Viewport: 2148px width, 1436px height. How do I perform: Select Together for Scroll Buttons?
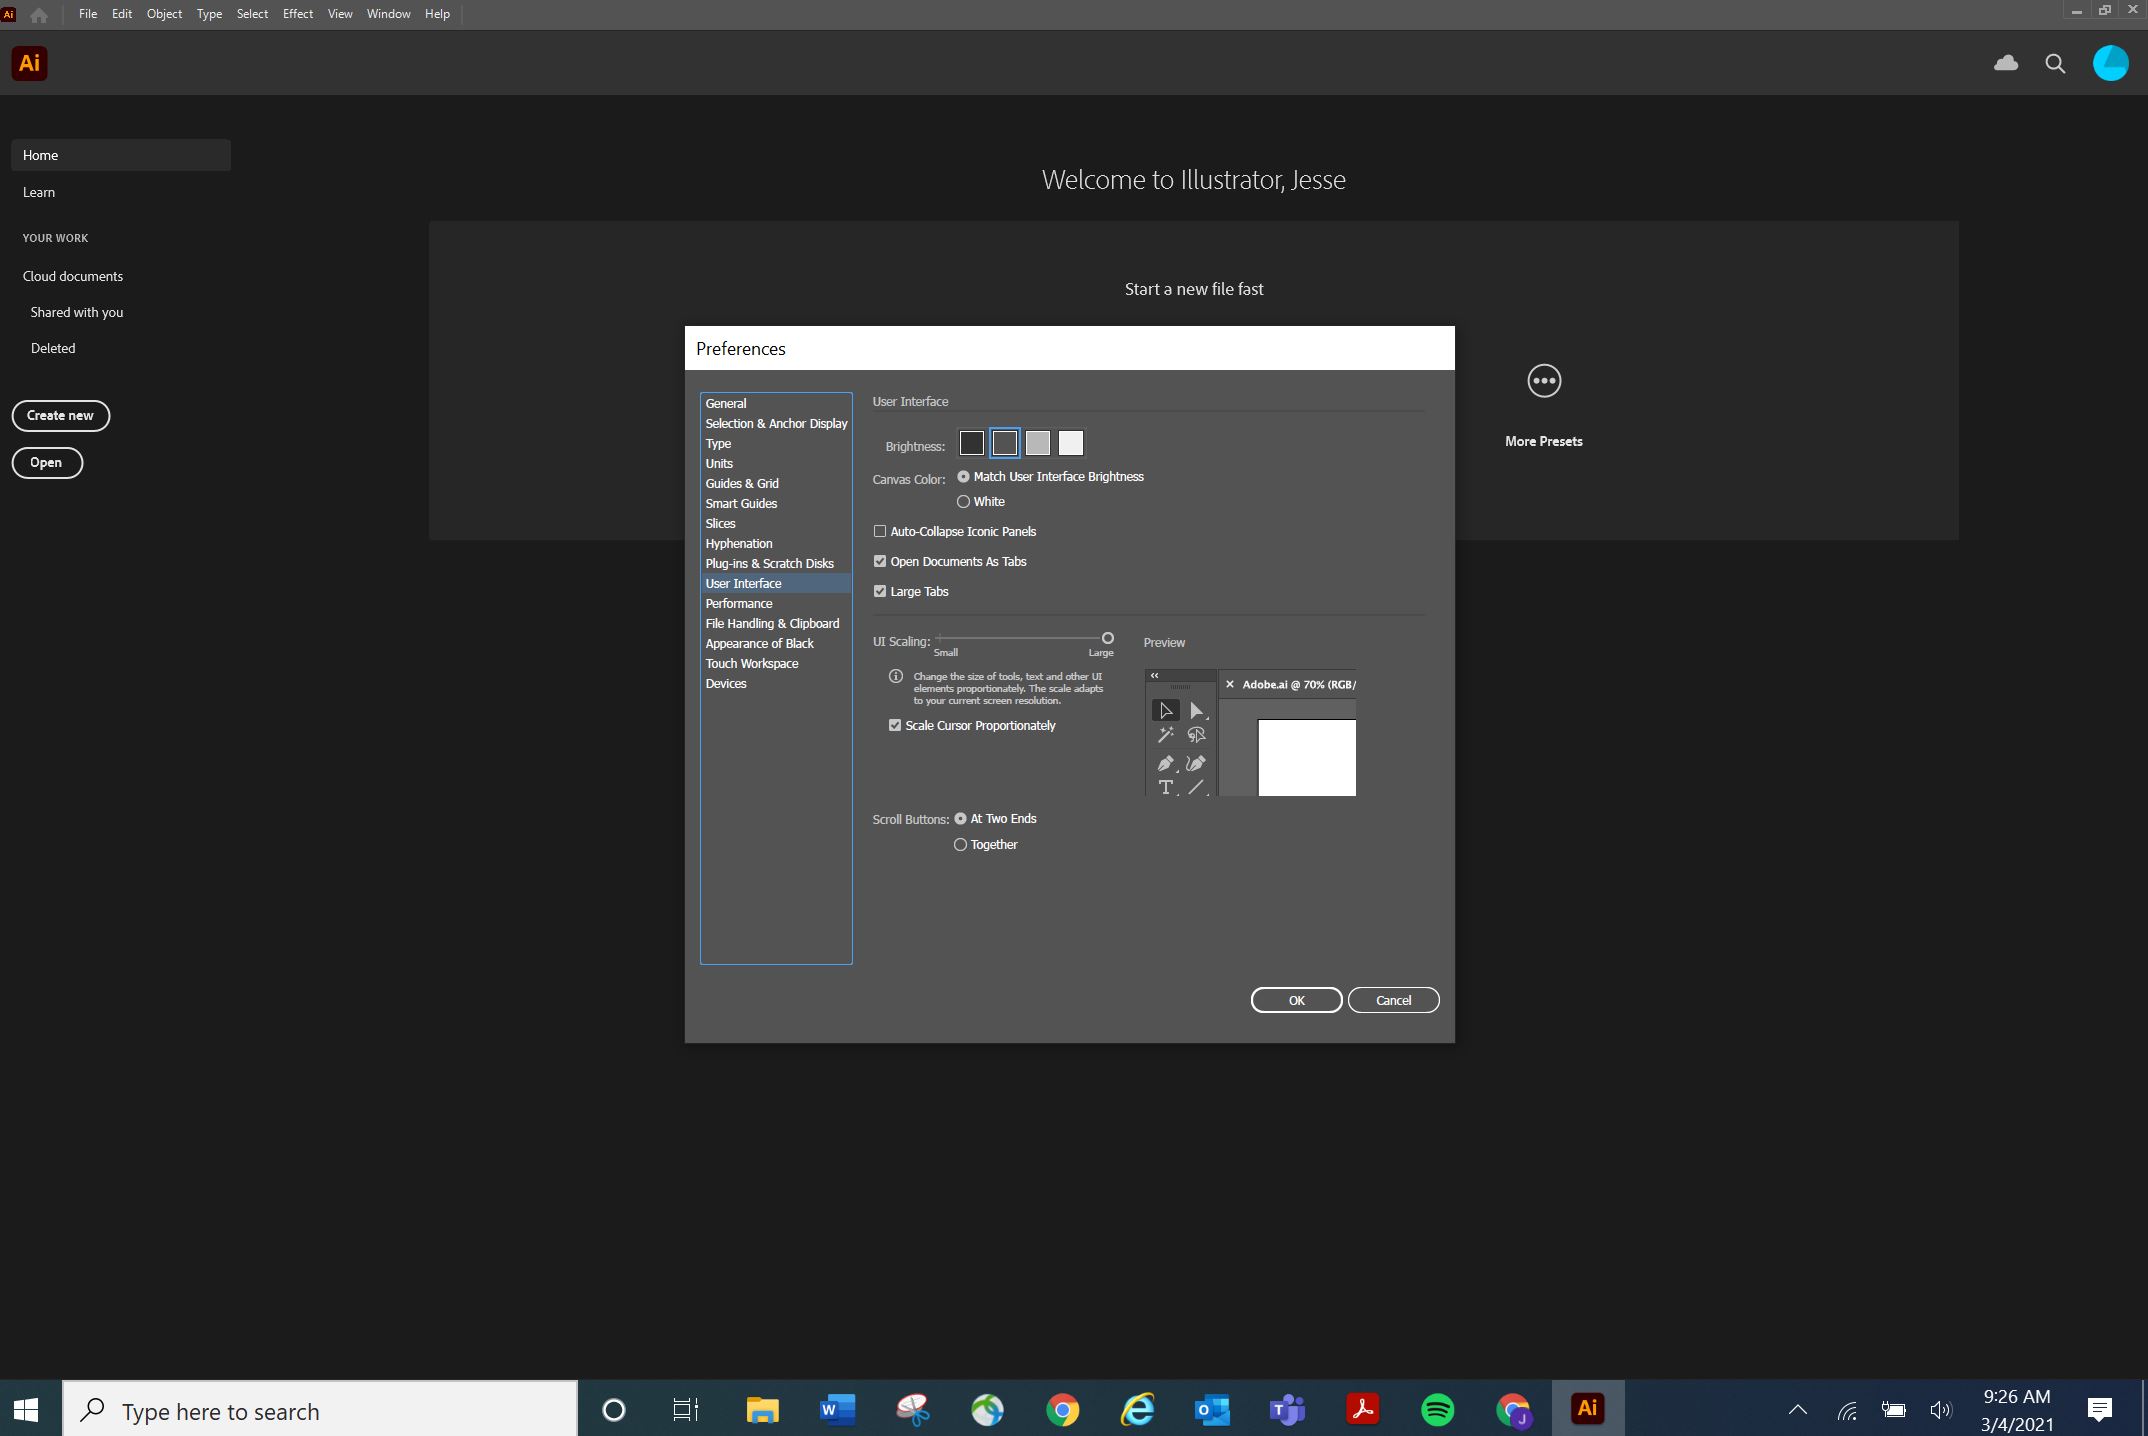tap(960, 844)
